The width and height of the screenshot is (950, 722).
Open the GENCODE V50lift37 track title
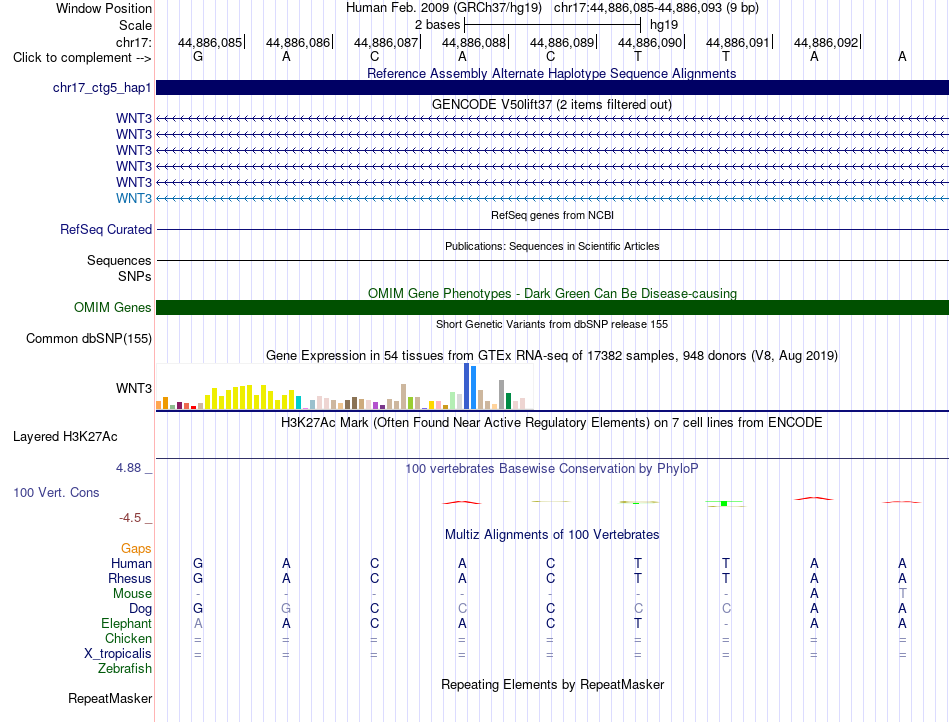tap(552, 104)
